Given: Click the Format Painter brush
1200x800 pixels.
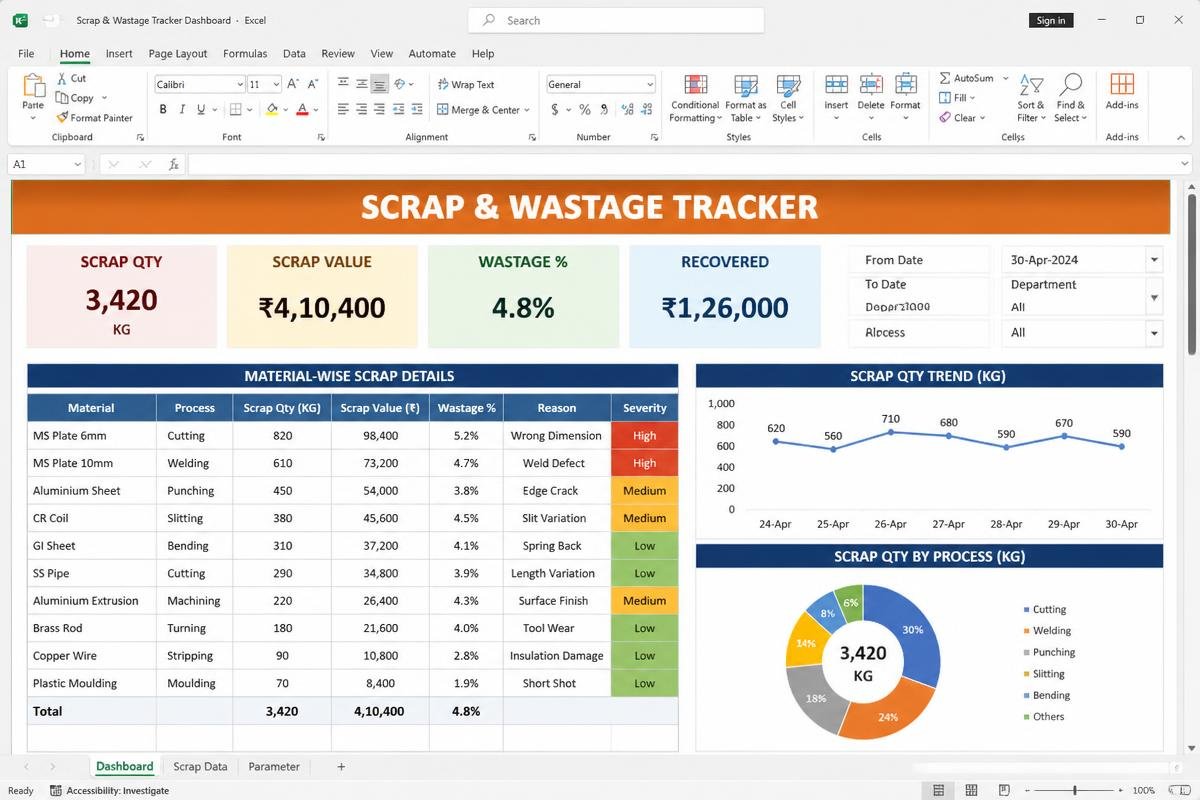Looking at the screenshot, I should click(x=62, y=118).
